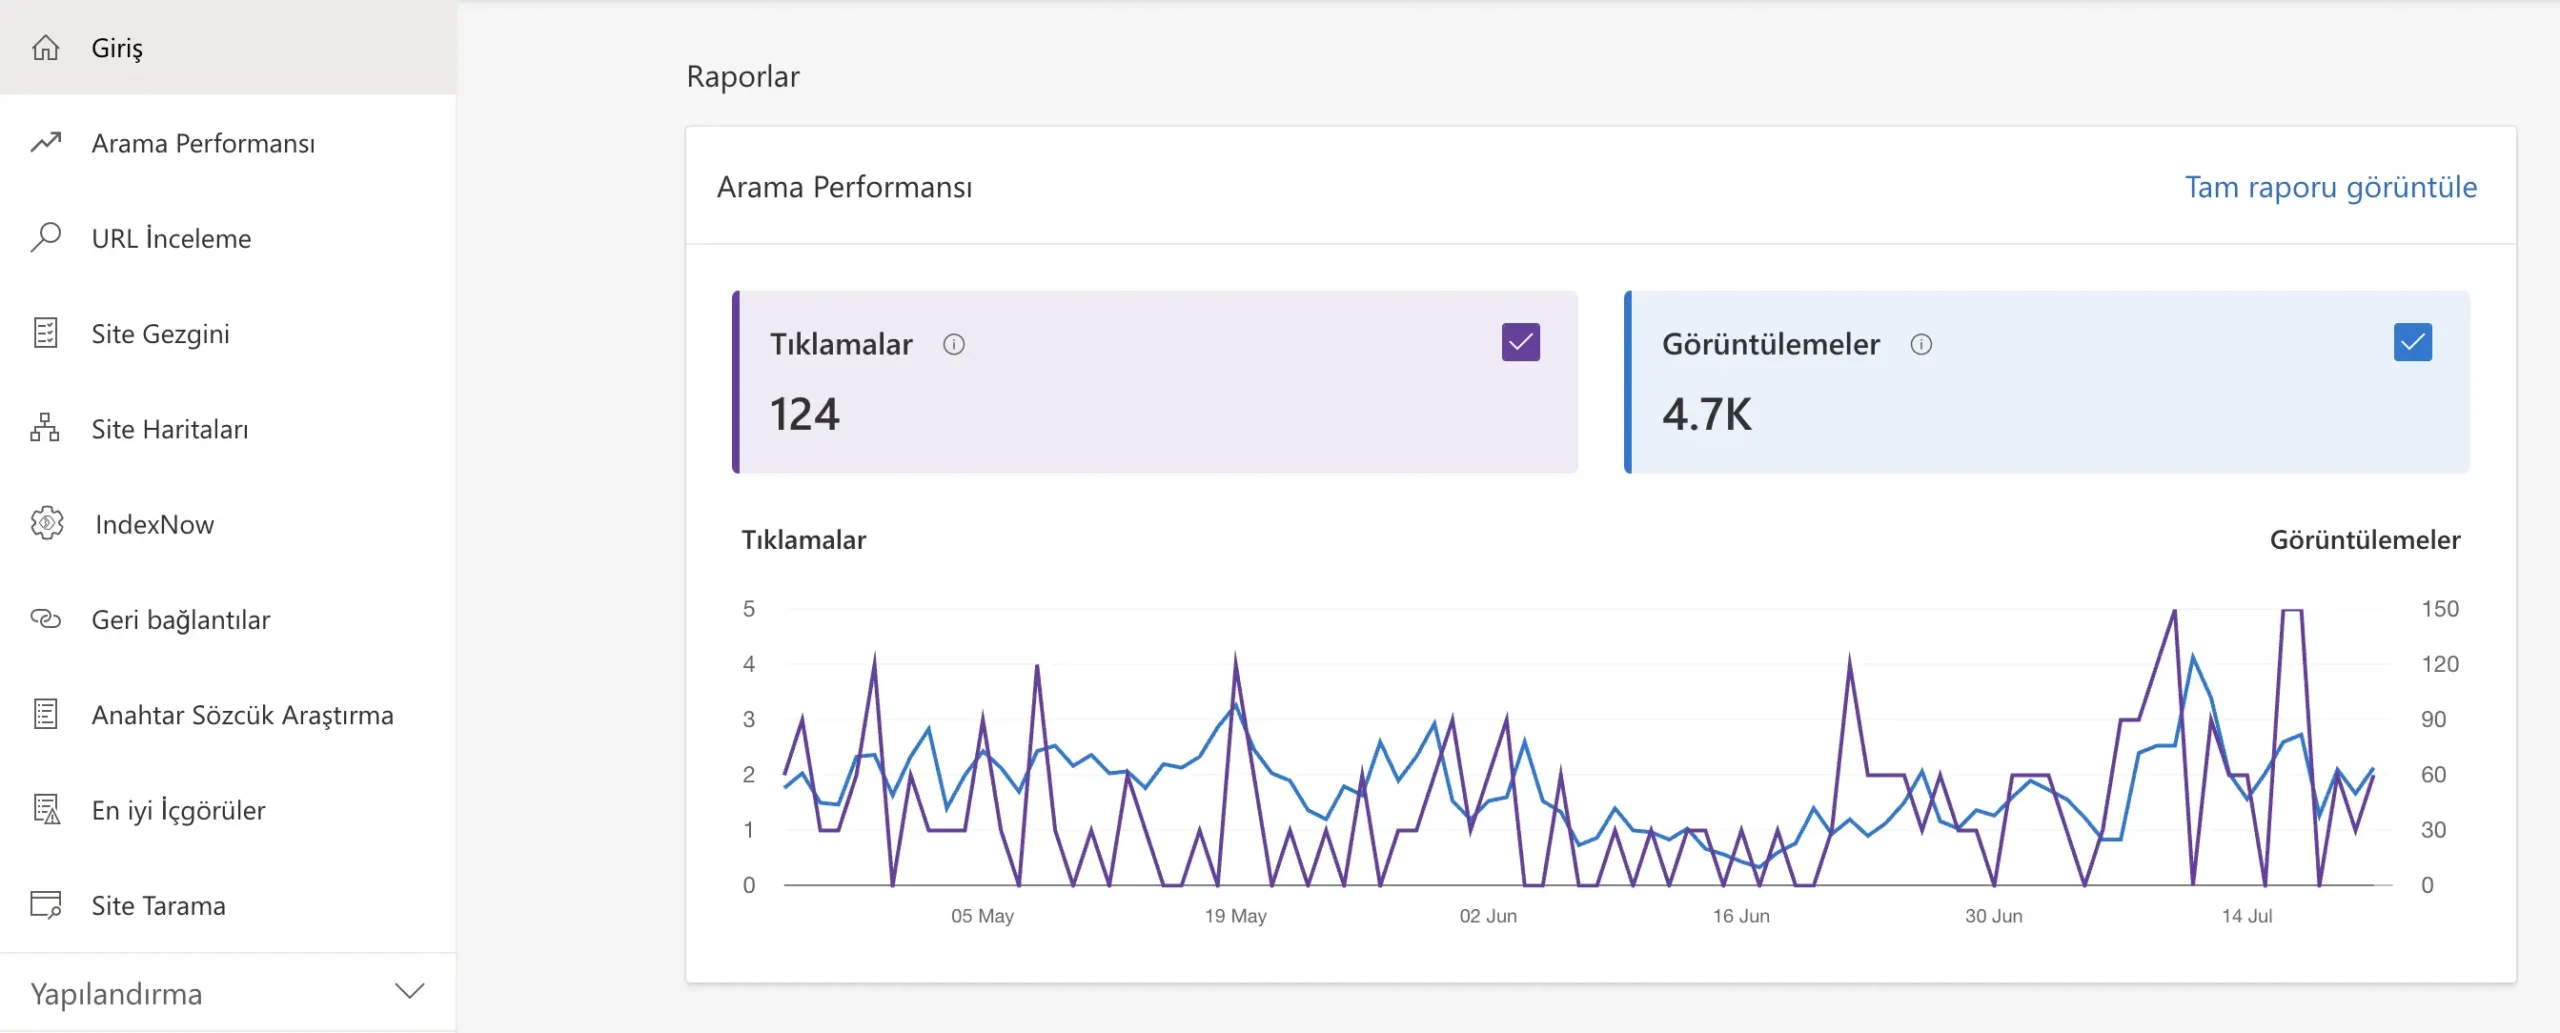Click the 4.7K impressions total value

(1707, 414)
